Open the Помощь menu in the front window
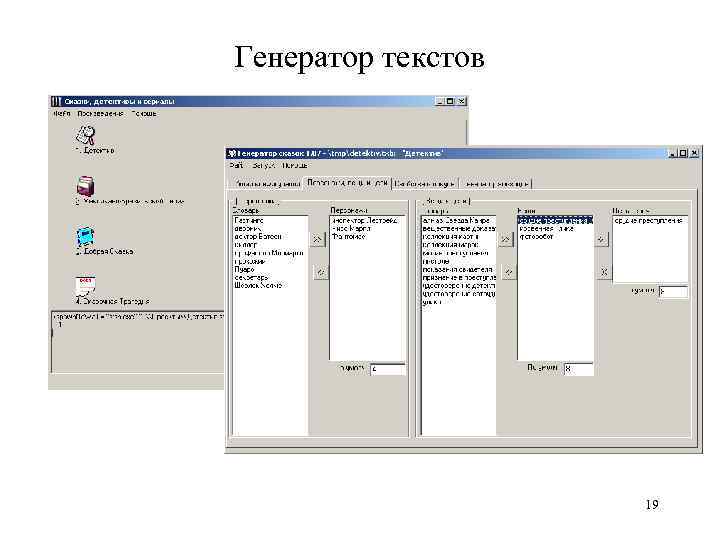Viewport: 720px width, 540px height. (x=295, y=165)
